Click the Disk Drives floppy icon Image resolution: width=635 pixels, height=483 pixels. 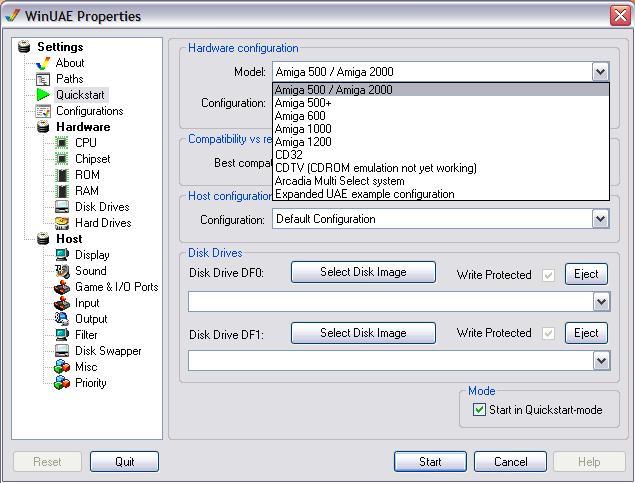62,207
